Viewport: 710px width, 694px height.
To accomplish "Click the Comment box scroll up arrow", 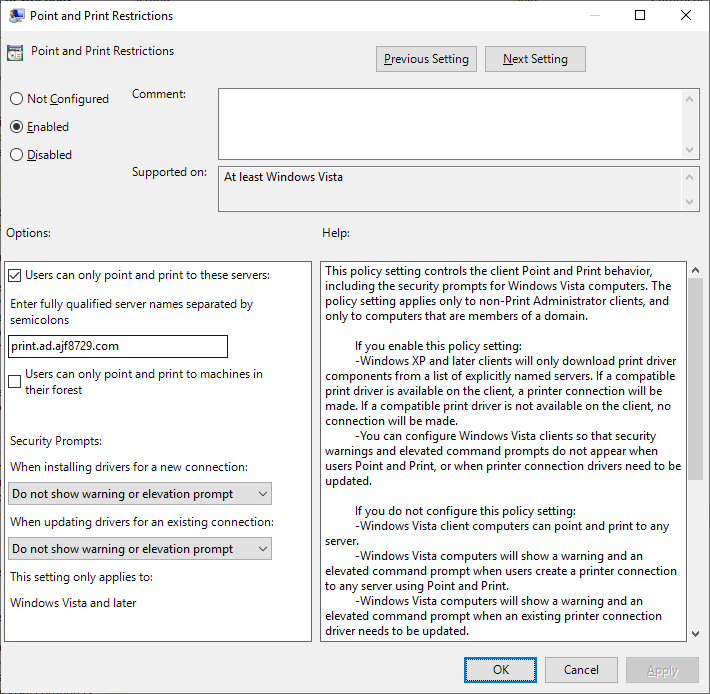I will [690, 99].
